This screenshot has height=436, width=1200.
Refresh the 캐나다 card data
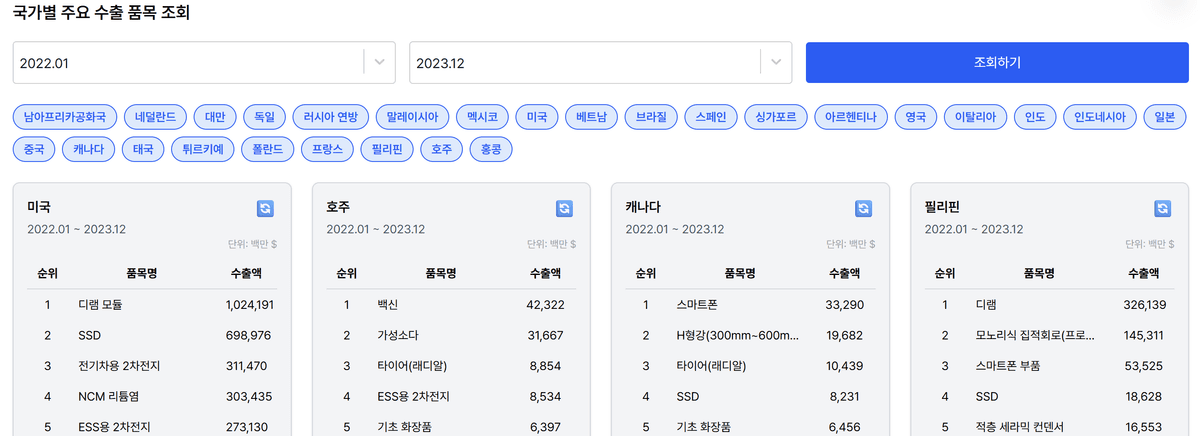[x=864, y=208]
